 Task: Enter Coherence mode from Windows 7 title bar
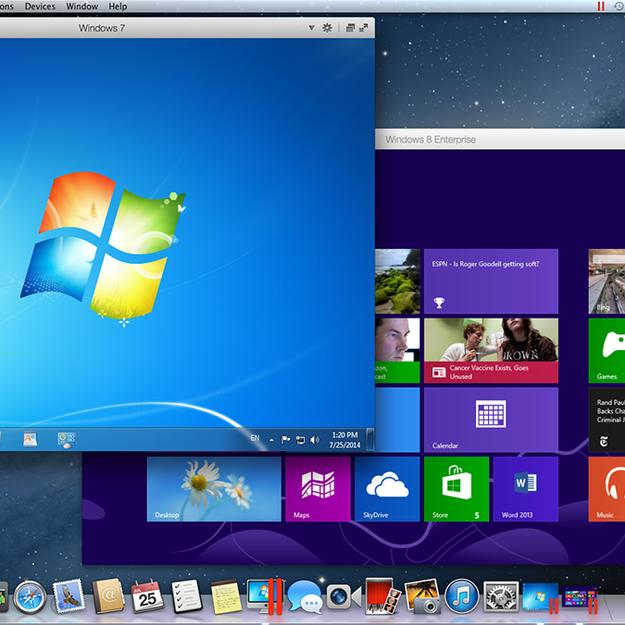pyautogui.click(x=350, y=28)
